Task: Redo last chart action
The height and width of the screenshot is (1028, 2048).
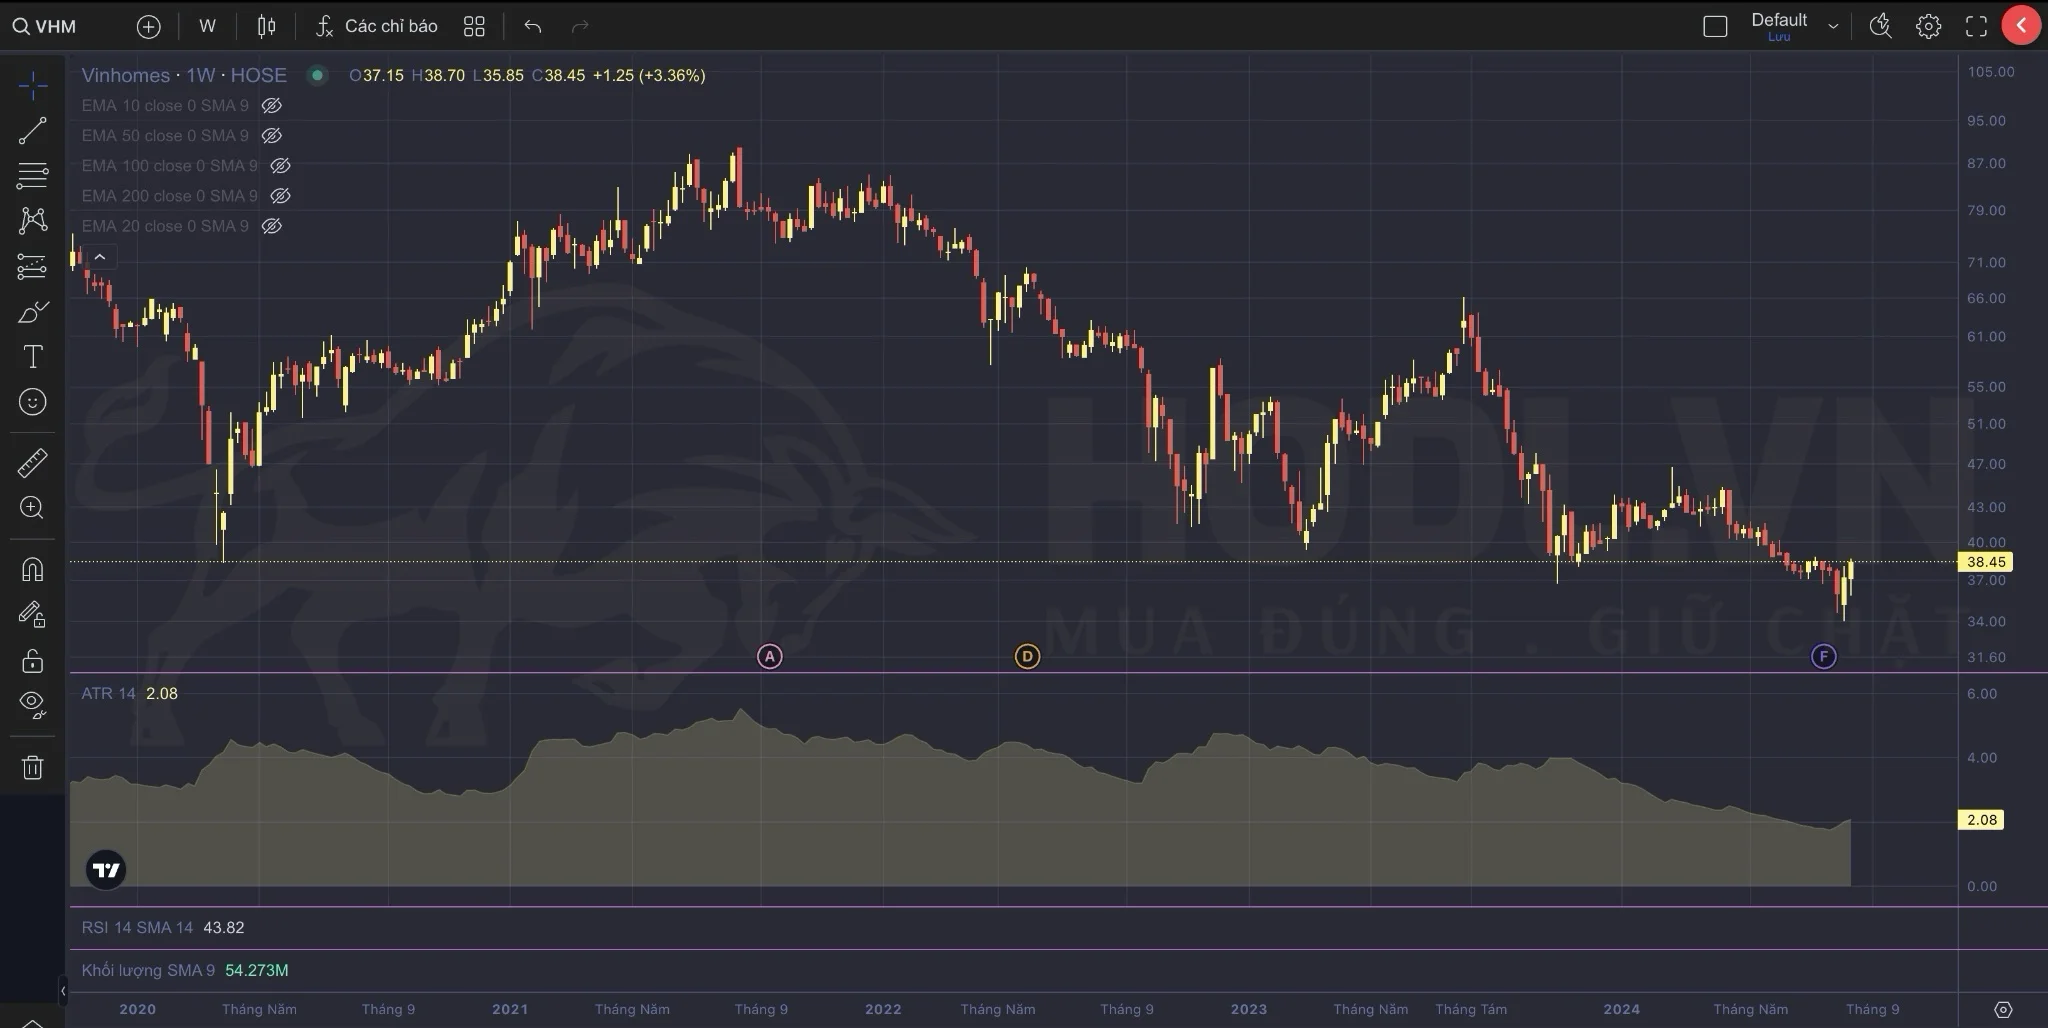Action: pos(580,26)
